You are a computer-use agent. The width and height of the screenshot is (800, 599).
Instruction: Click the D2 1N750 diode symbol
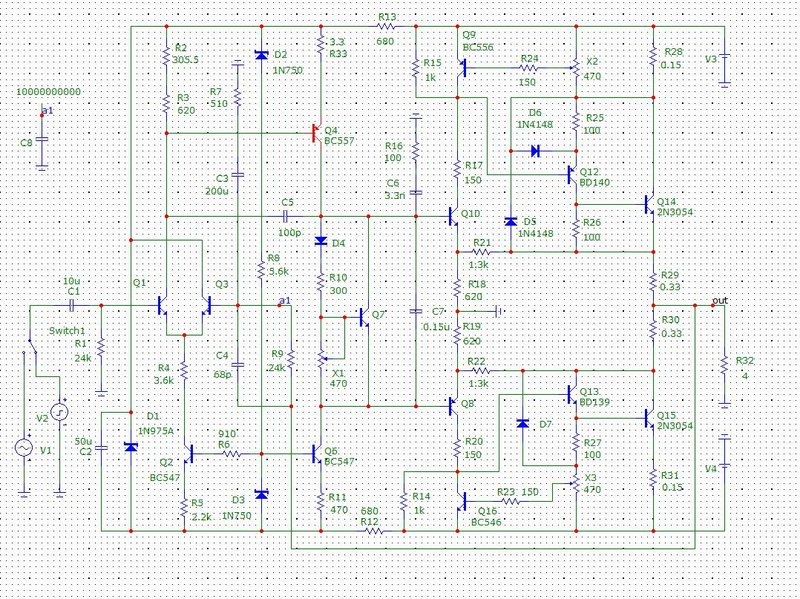point(261,55)
